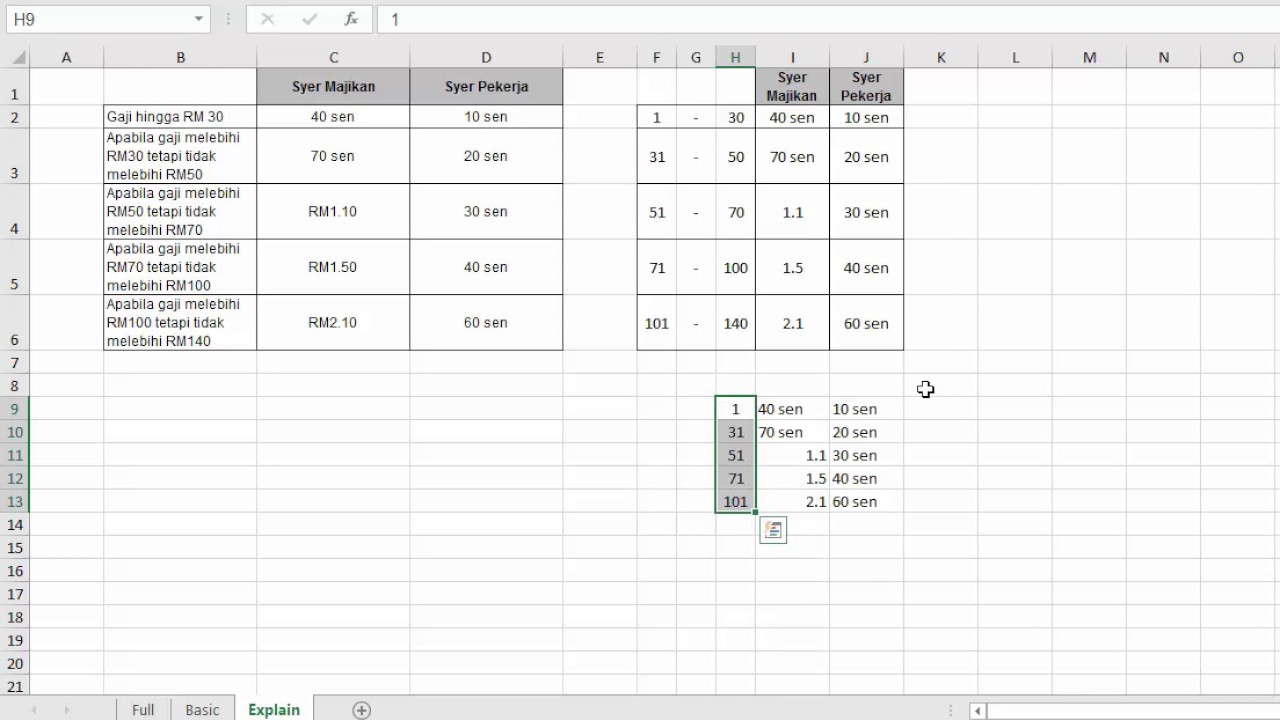This screenshot has height=720, width=1280.
Task: Click cell '60 sen' in J6
Action: coord(866,323)
